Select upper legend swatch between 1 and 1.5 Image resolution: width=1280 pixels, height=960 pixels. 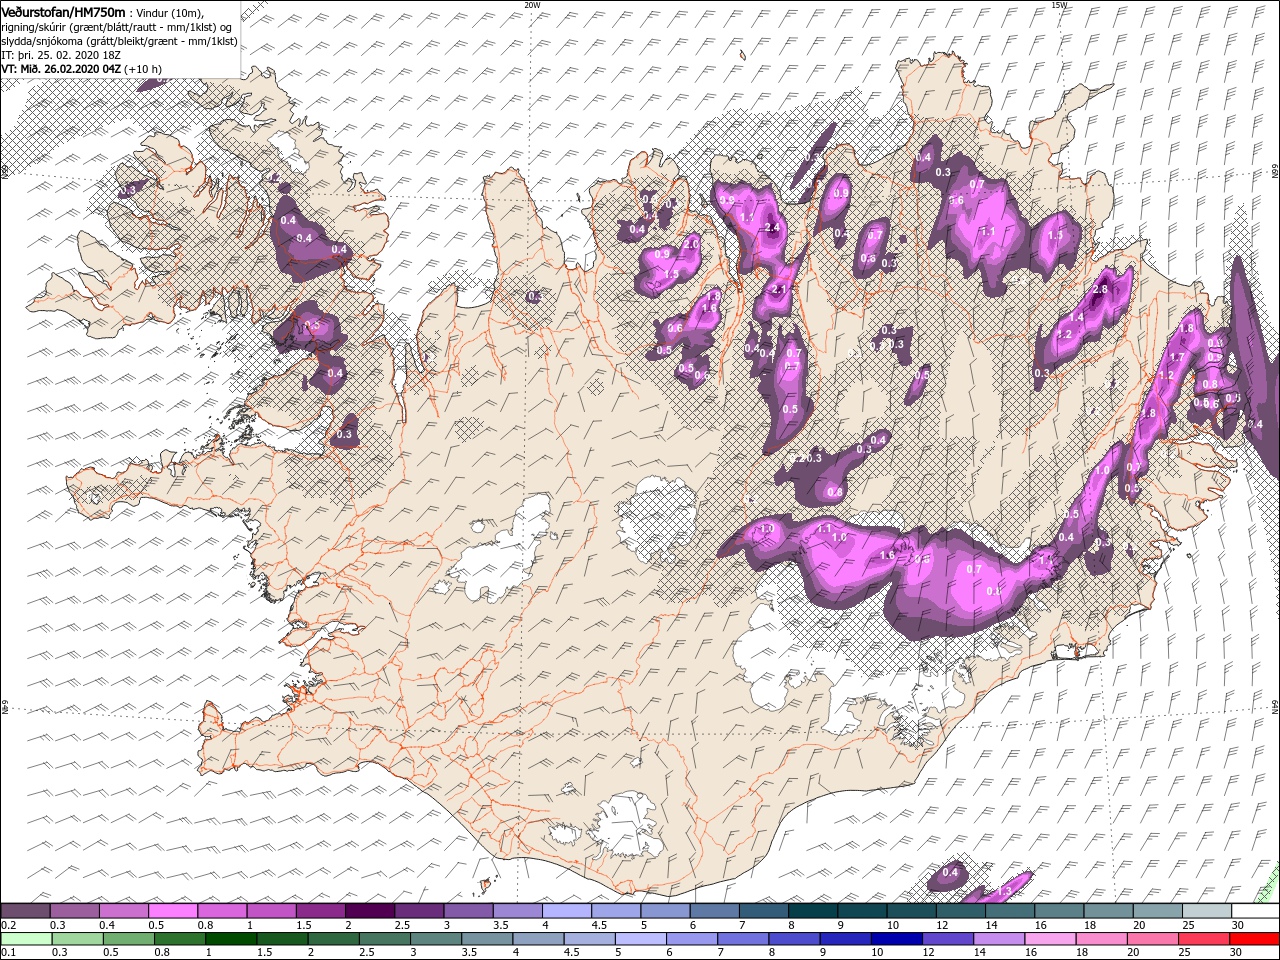point(272,910)
